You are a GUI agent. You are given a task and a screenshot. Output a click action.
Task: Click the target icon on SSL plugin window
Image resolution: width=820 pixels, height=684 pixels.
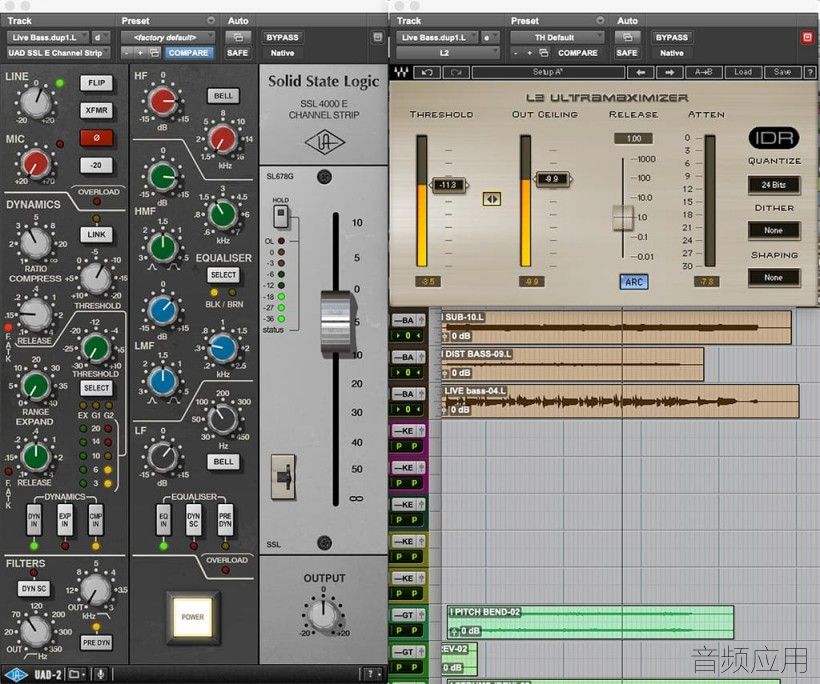click(x=378, y=37)
